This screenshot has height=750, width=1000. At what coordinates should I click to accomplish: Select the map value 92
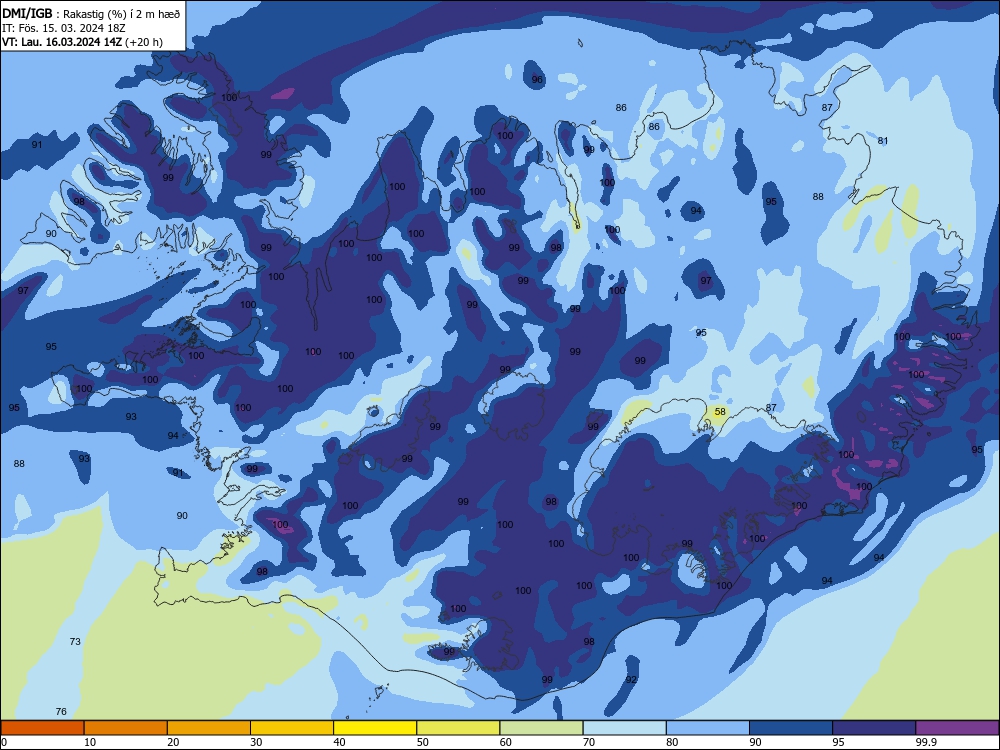coord(631,679)
